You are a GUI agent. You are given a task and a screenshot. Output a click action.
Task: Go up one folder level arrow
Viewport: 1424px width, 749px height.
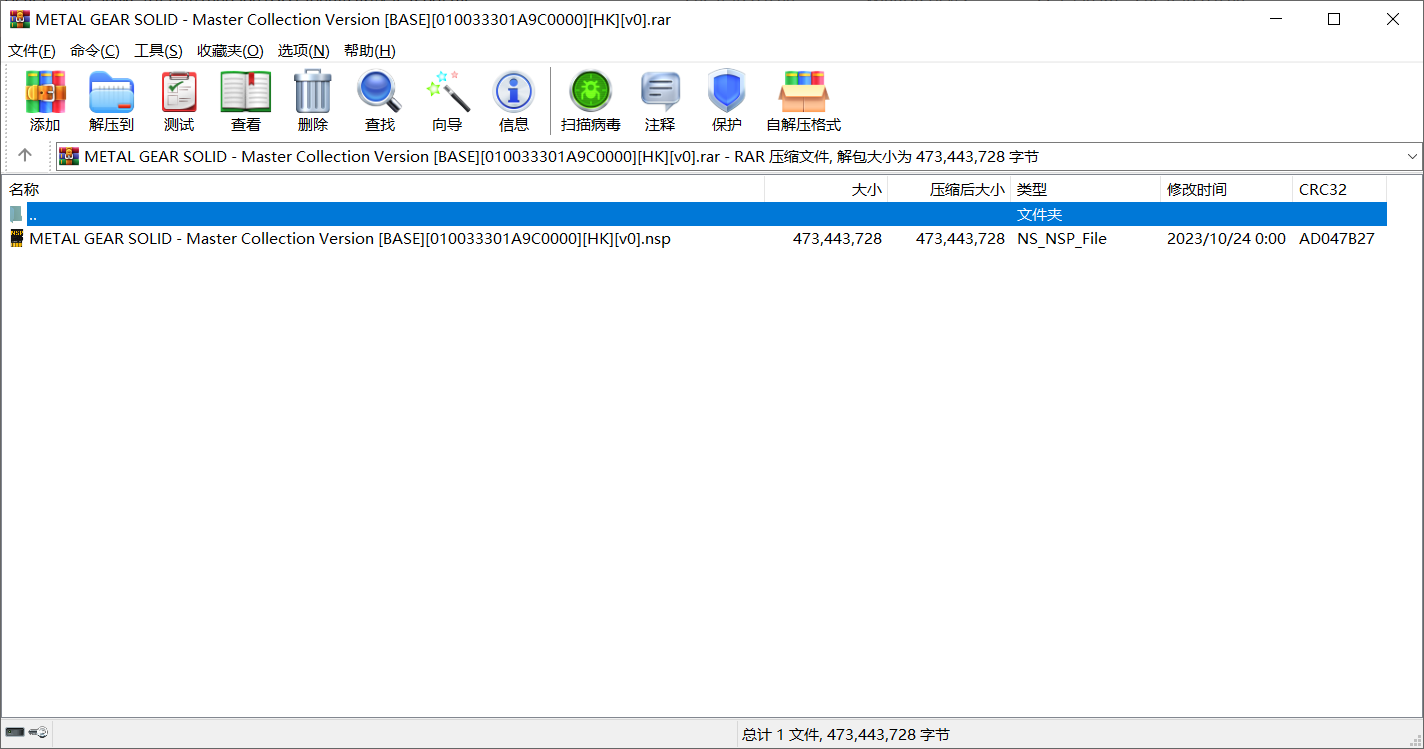[26, 155]
